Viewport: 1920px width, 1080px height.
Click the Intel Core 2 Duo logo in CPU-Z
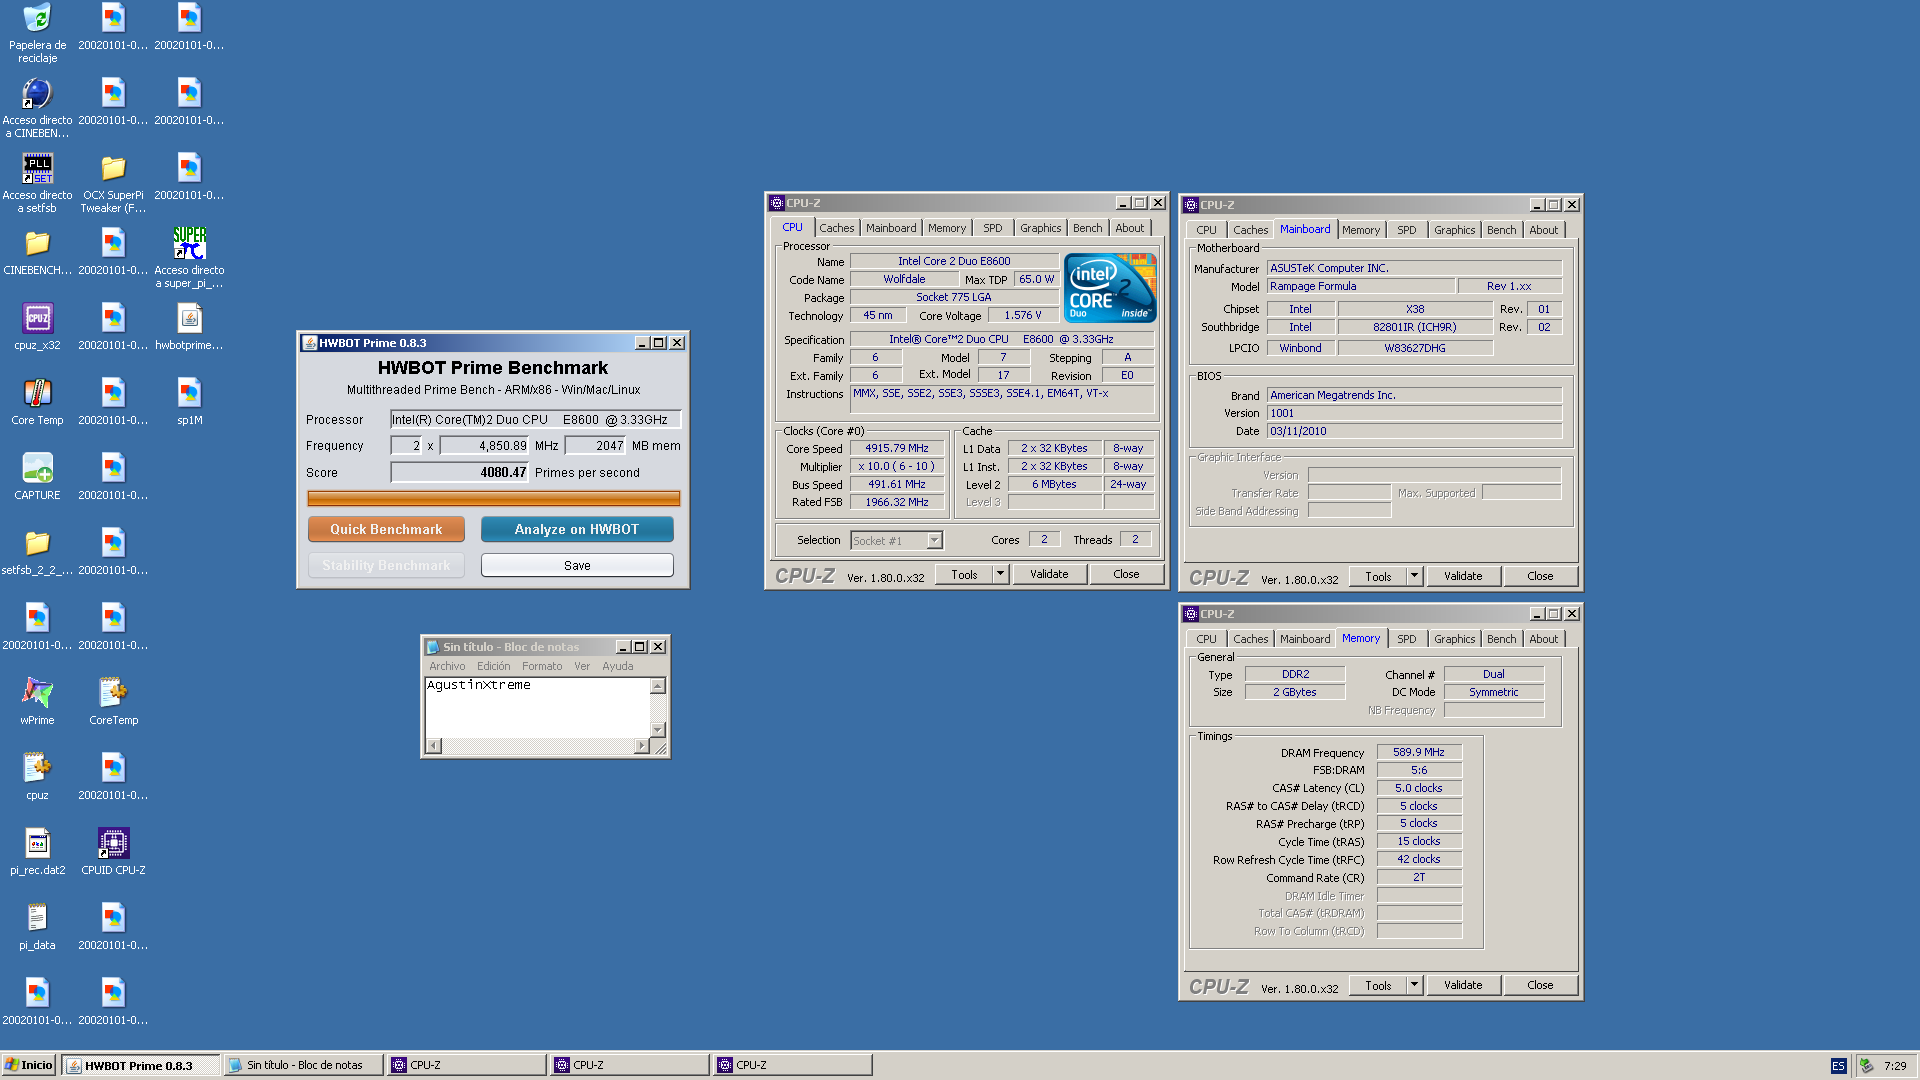[x=1110, y=287]
